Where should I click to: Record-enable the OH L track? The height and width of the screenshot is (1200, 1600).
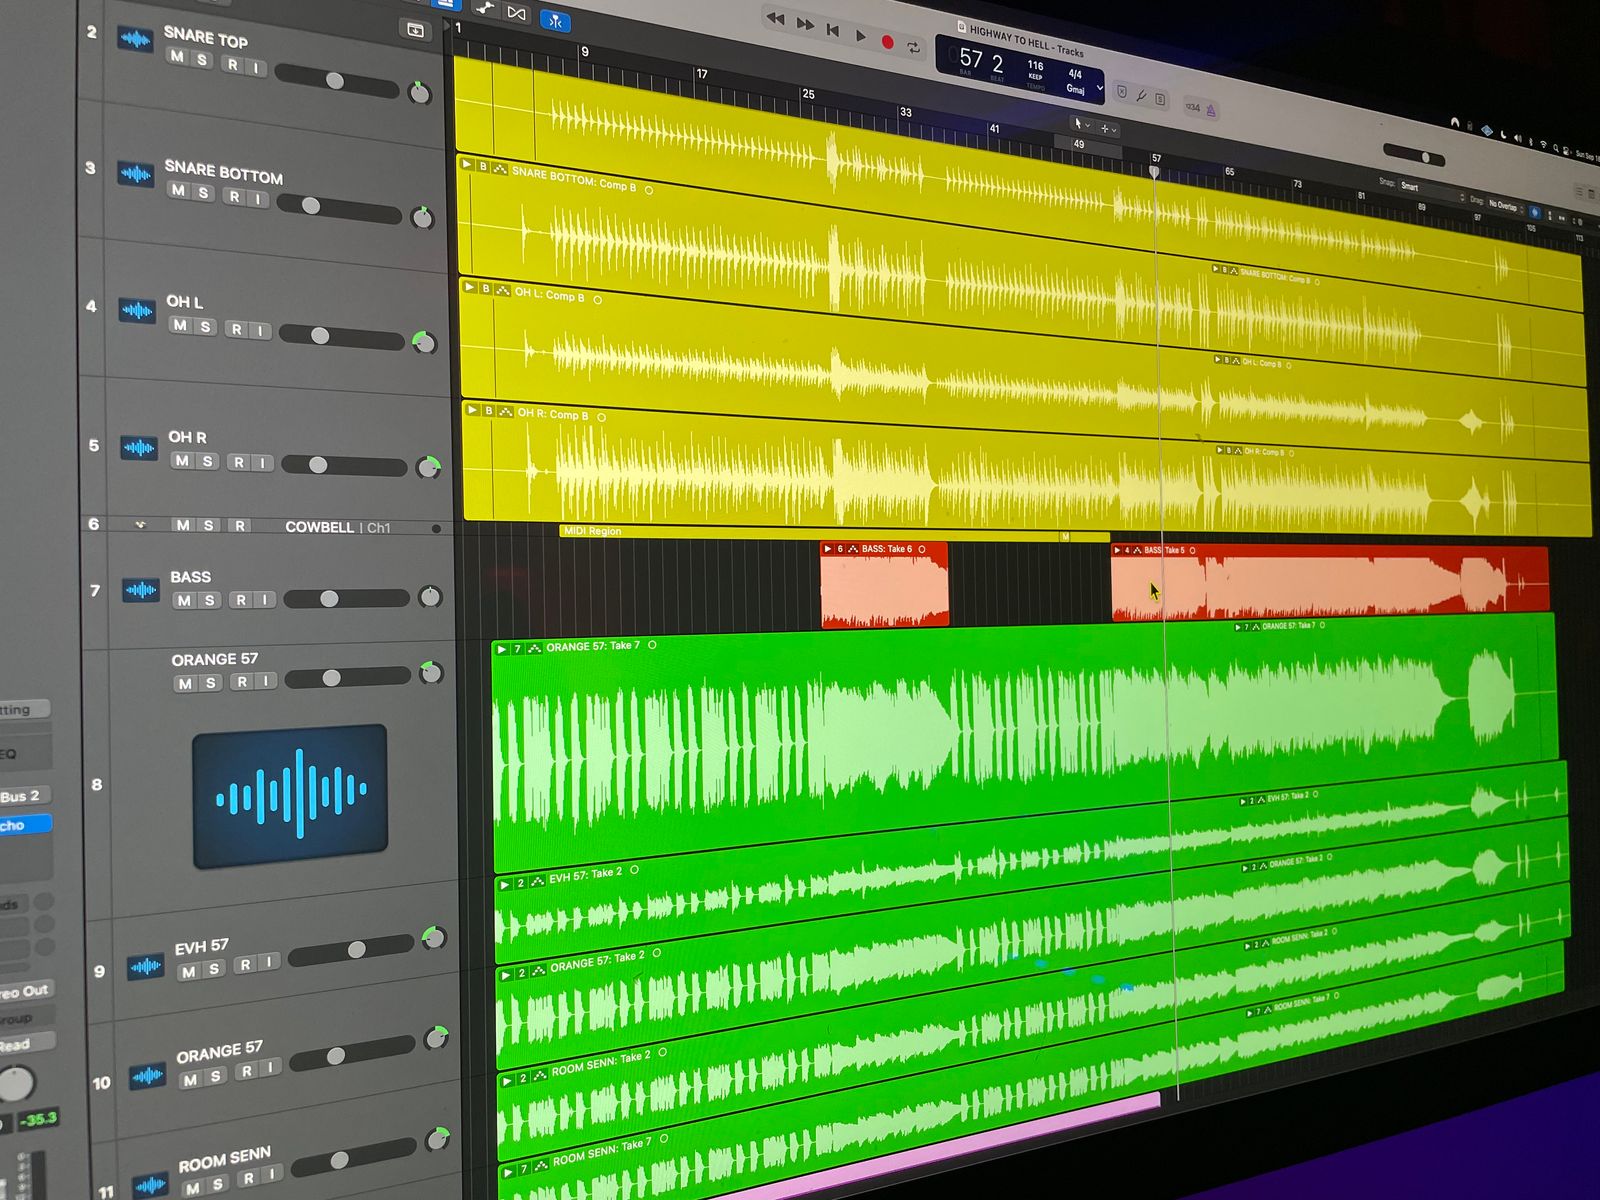[x=236, y=329]
